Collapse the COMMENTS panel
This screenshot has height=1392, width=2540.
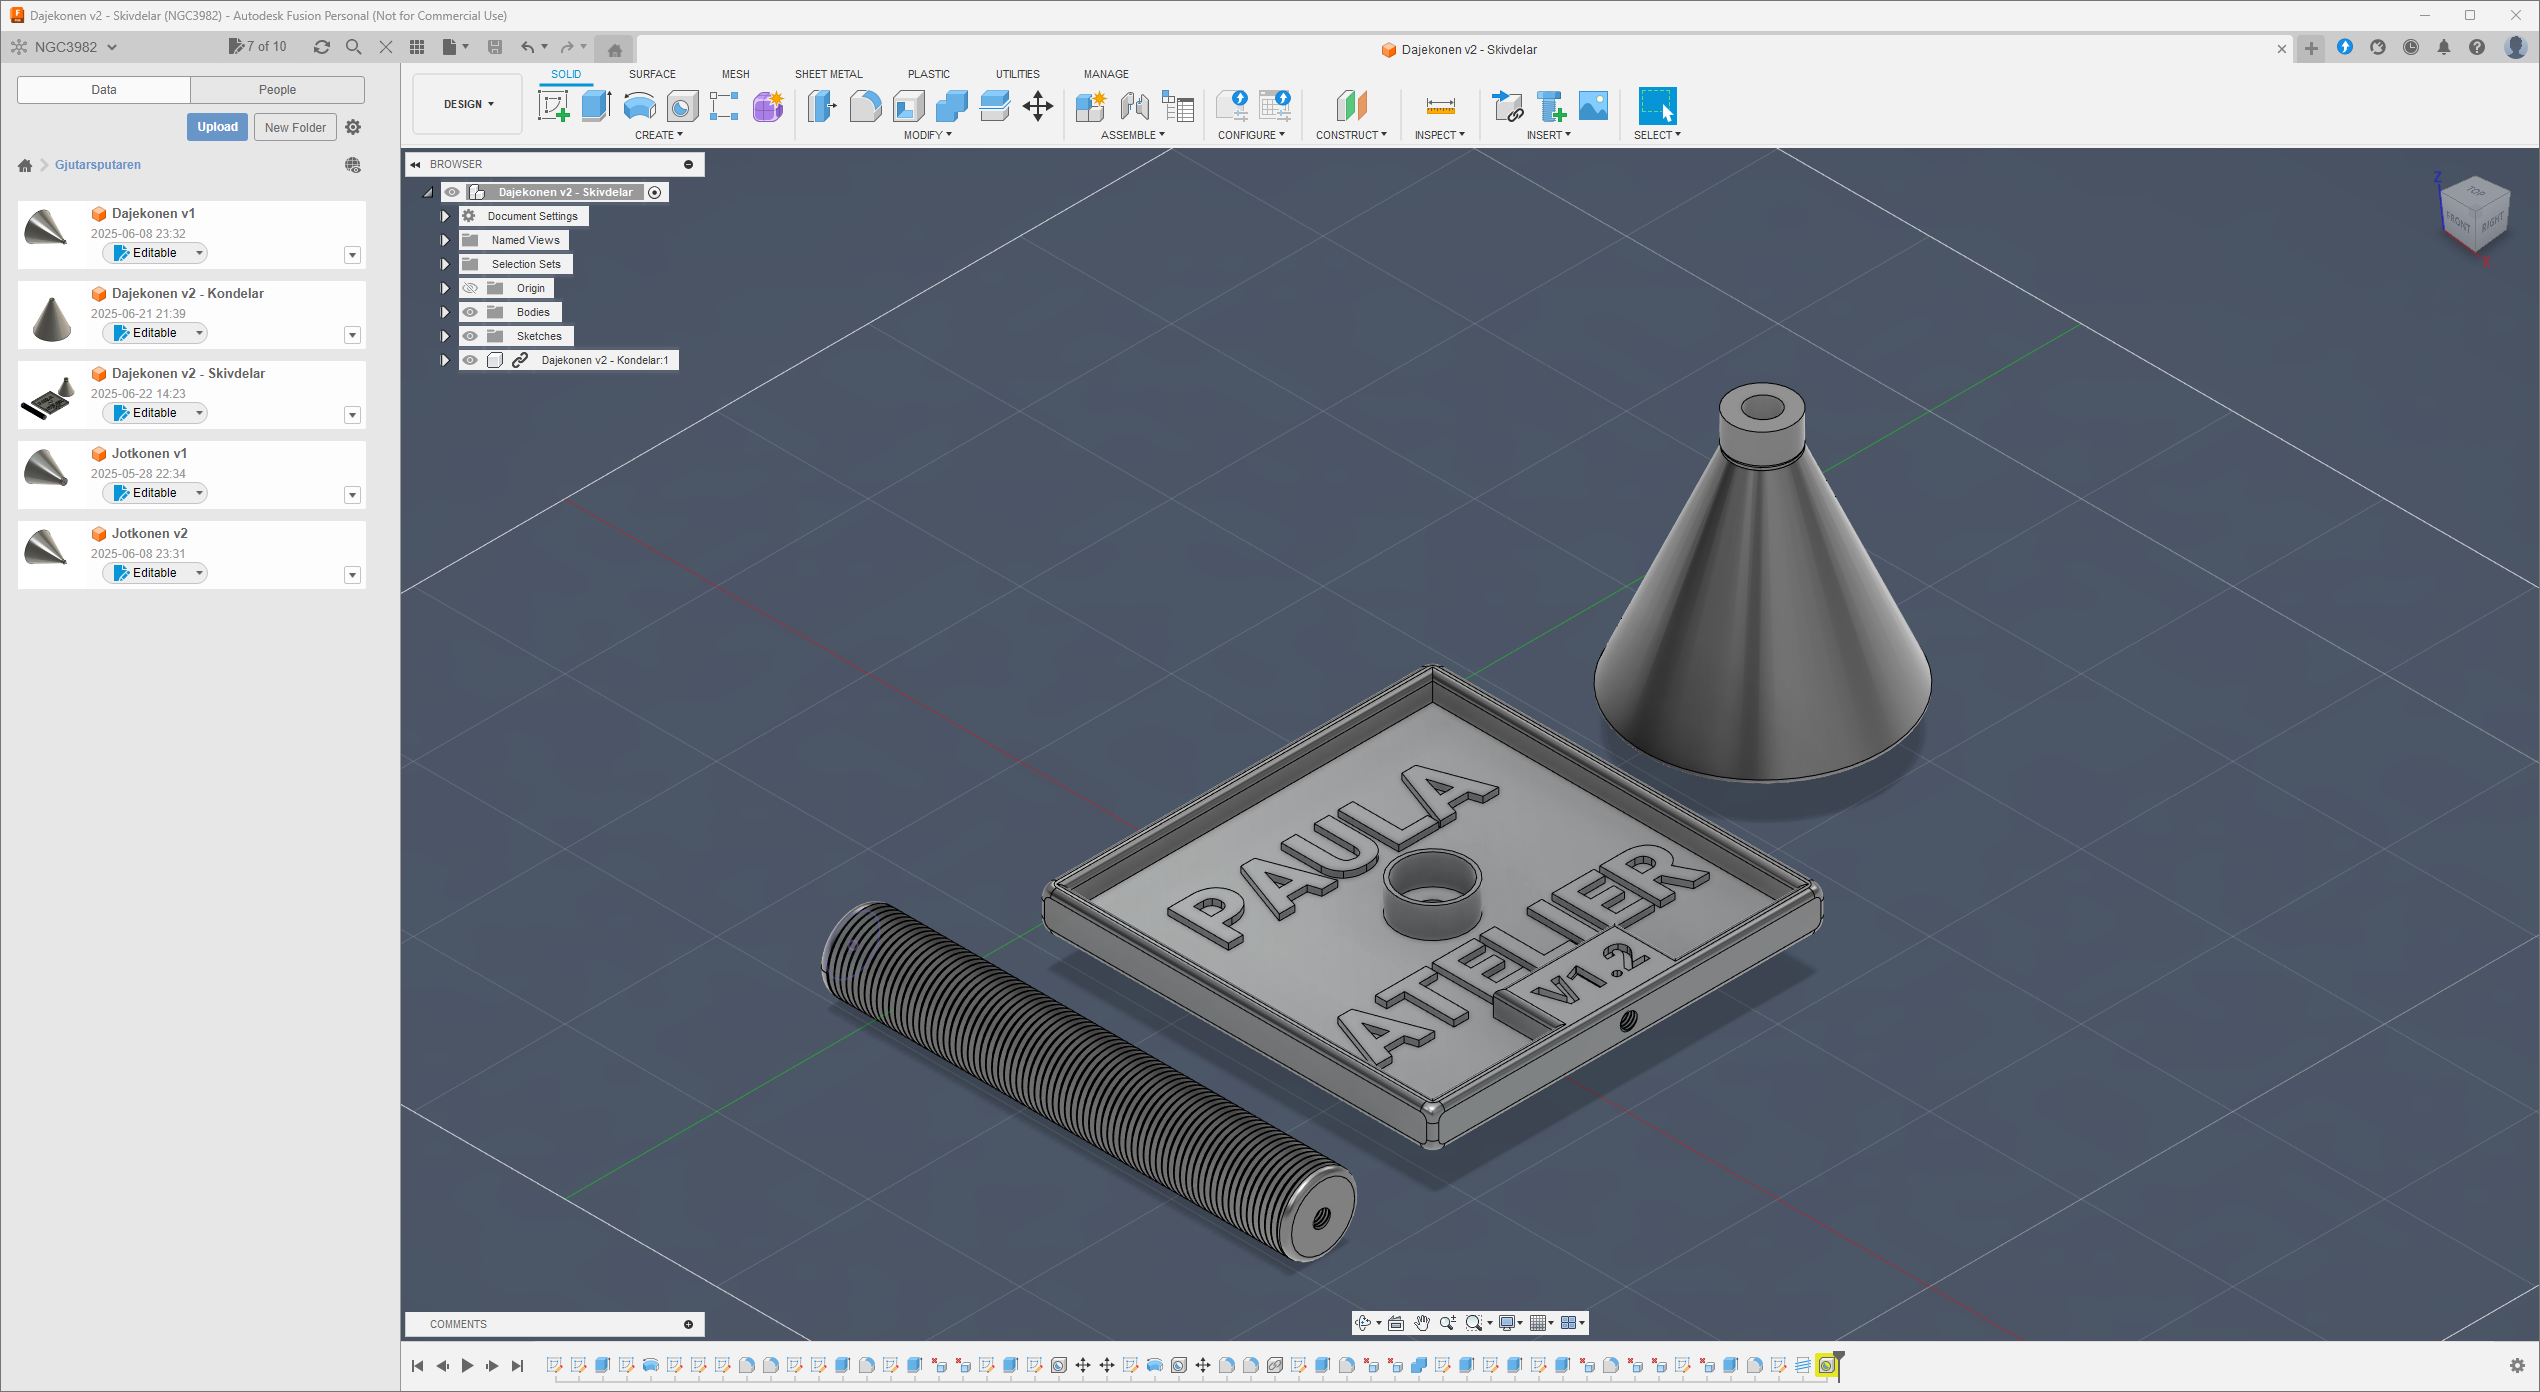click(688, 1324)
